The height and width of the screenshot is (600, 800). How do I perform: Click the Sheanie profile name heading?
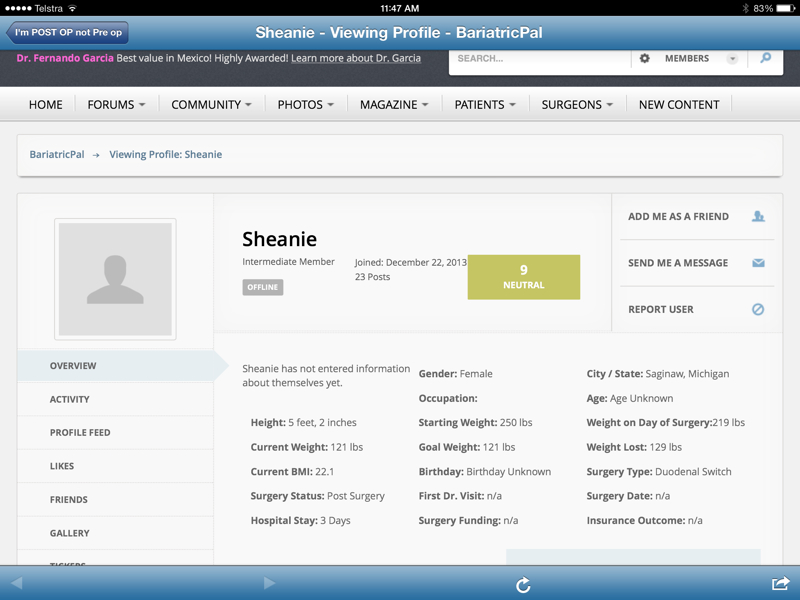click(280, 239)
